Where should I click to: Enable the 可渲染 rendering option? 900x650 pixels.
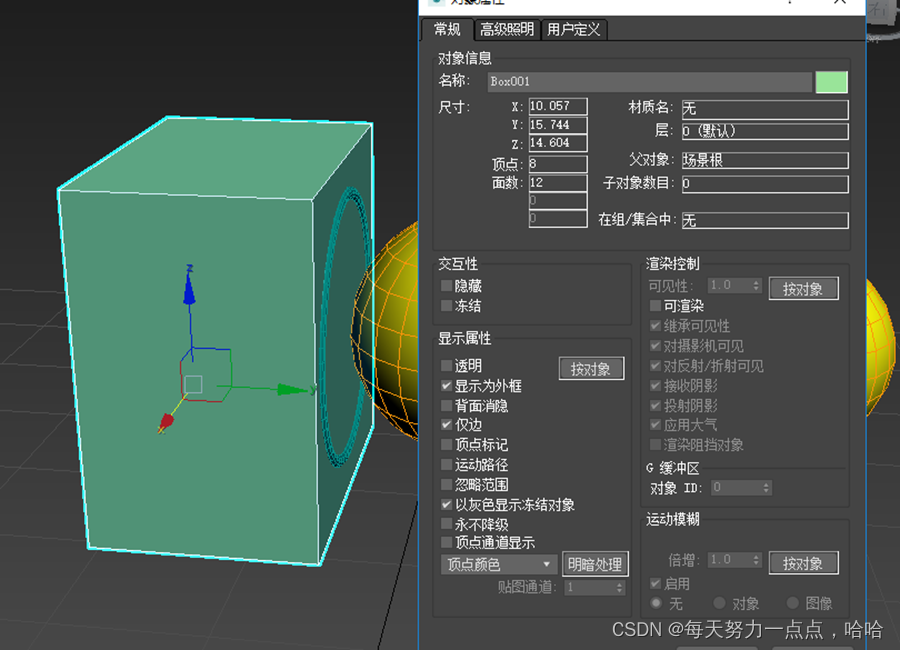[656, 305]
